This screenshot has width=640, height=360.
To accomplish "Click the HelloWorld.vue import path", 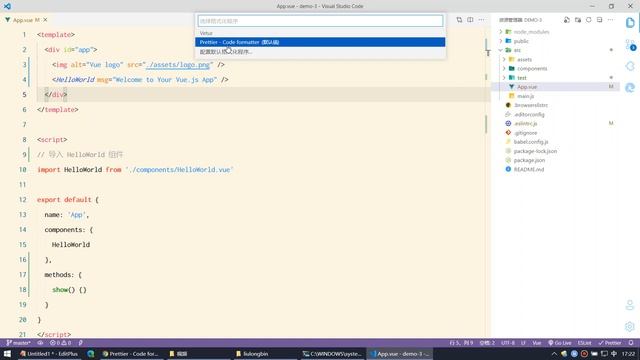I will 179,169.
